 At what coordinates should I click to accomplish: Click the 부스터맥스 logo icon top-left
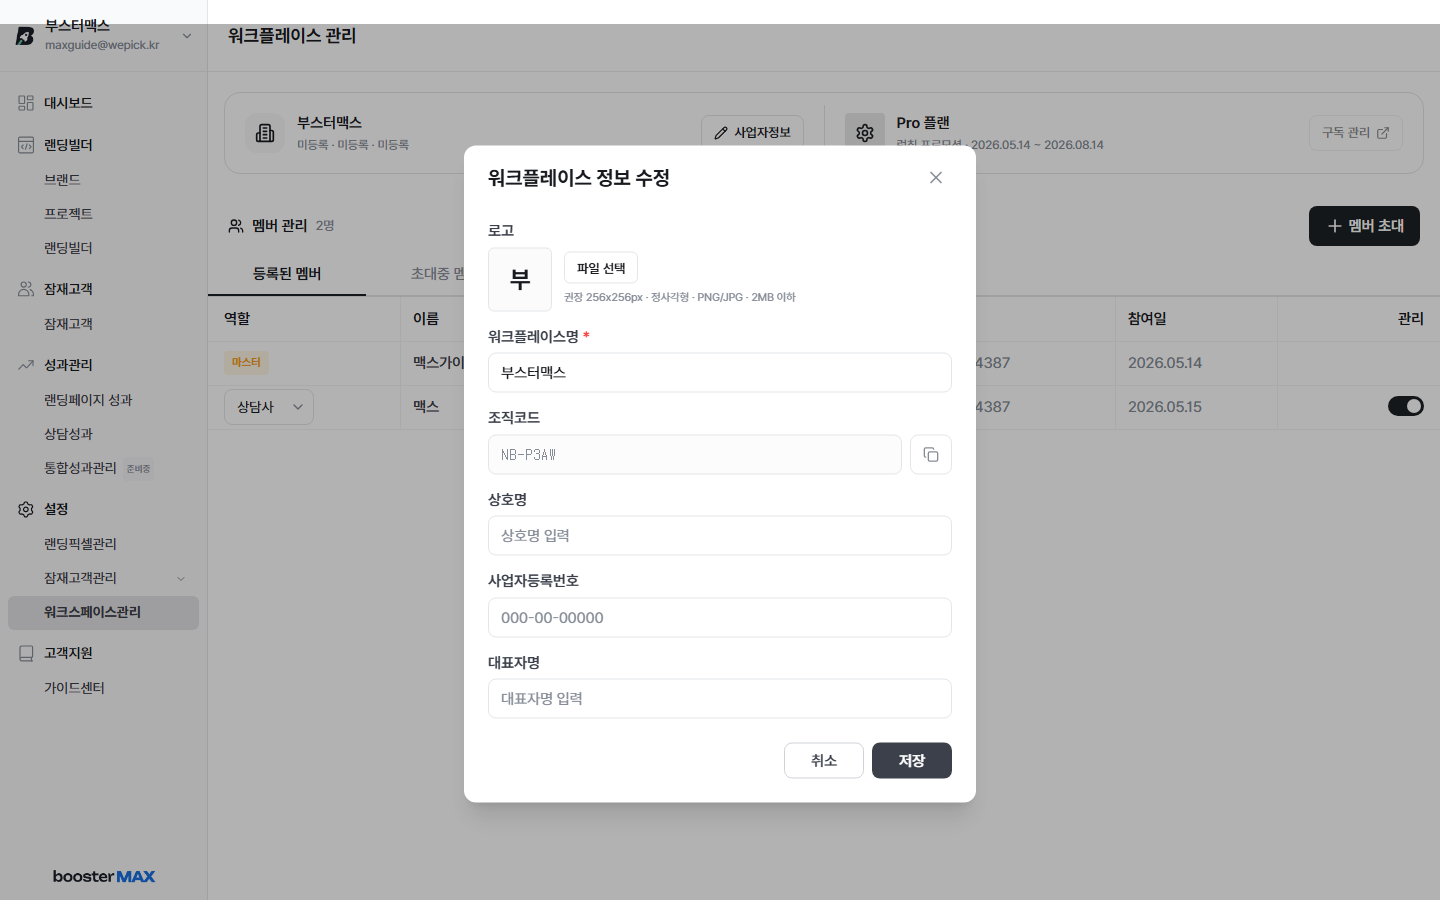pos(25,36)
